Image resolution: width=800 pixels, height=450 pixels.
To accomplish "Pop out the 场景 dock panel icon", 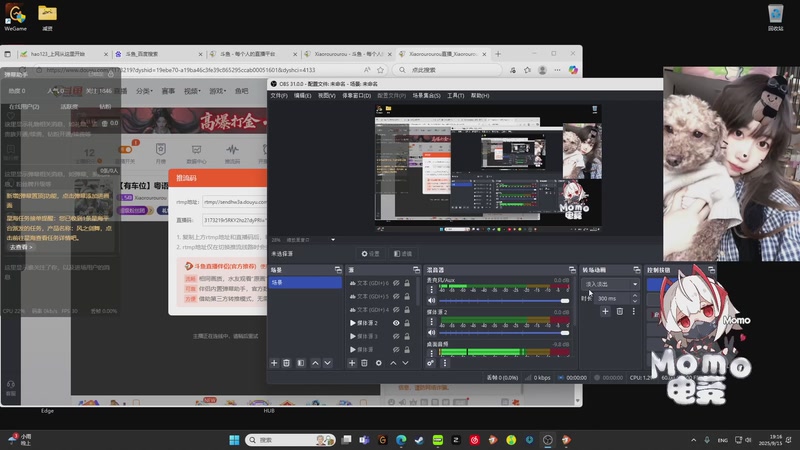I will [338, 269].
